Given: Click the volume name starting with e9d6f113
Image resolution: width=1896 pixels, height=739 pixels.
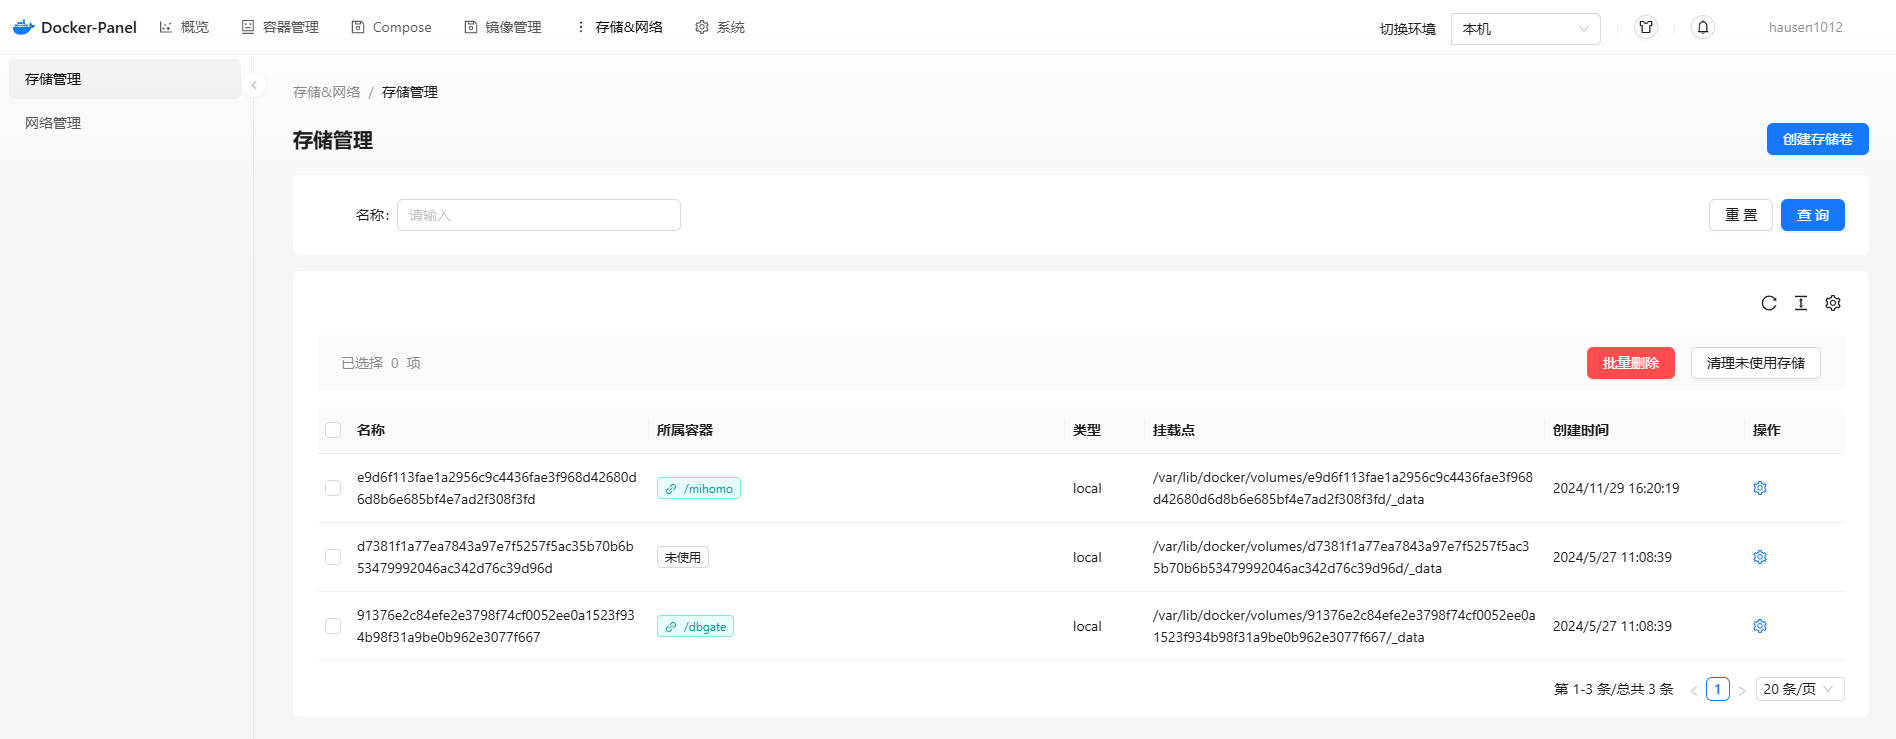Looking at the screenshot, I should [x=497, y=488].
